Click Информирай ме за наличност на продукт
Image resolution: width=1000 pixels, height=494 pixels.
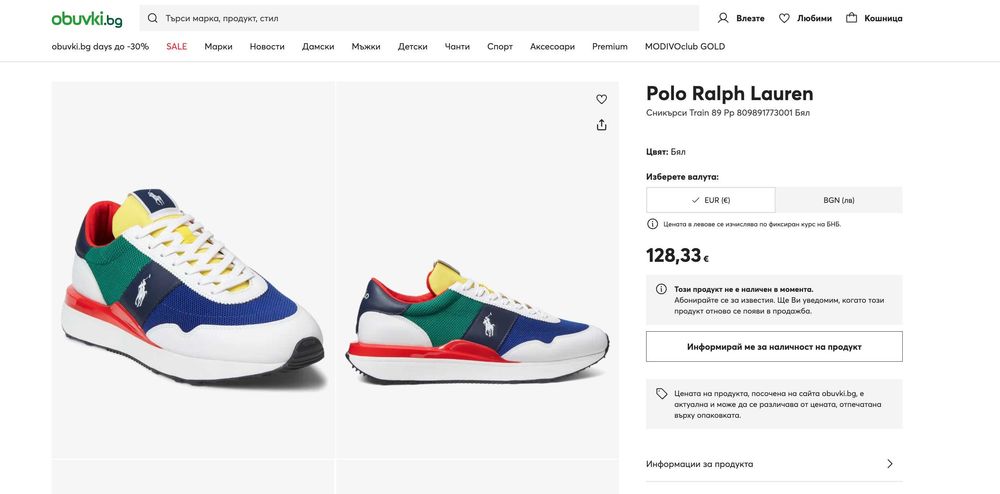pyautogui.click(x=774, y=347)
